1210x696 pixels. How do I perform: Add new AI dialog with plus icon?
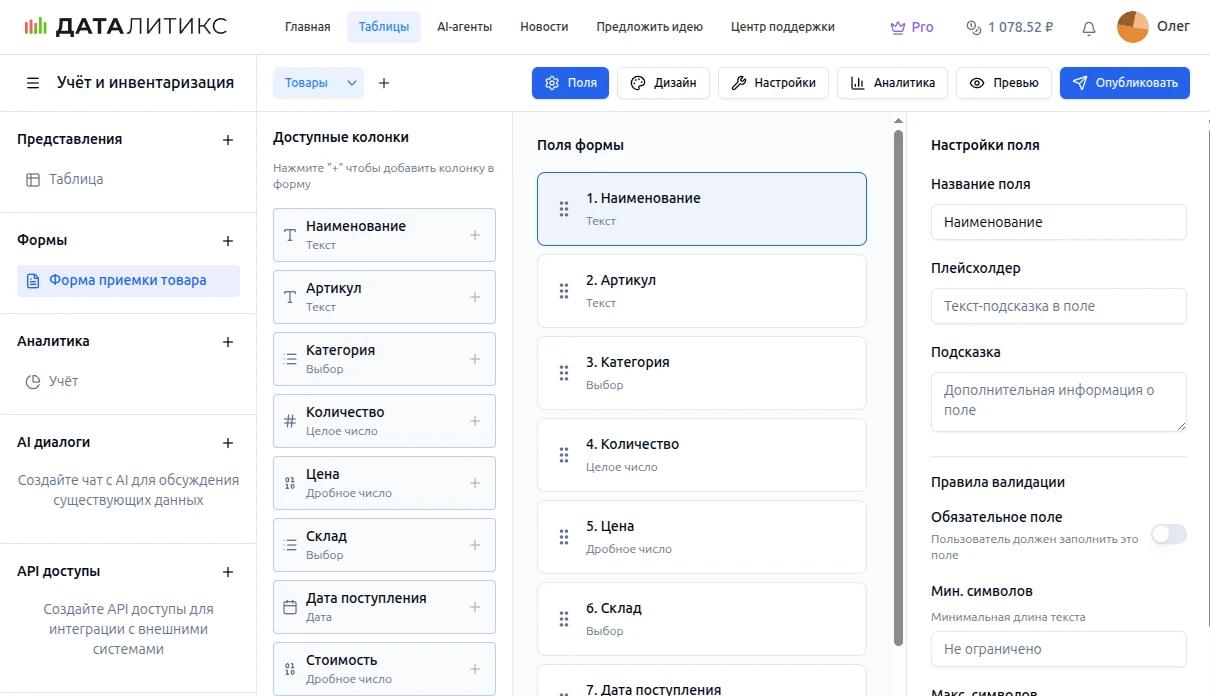coord(228,443)
